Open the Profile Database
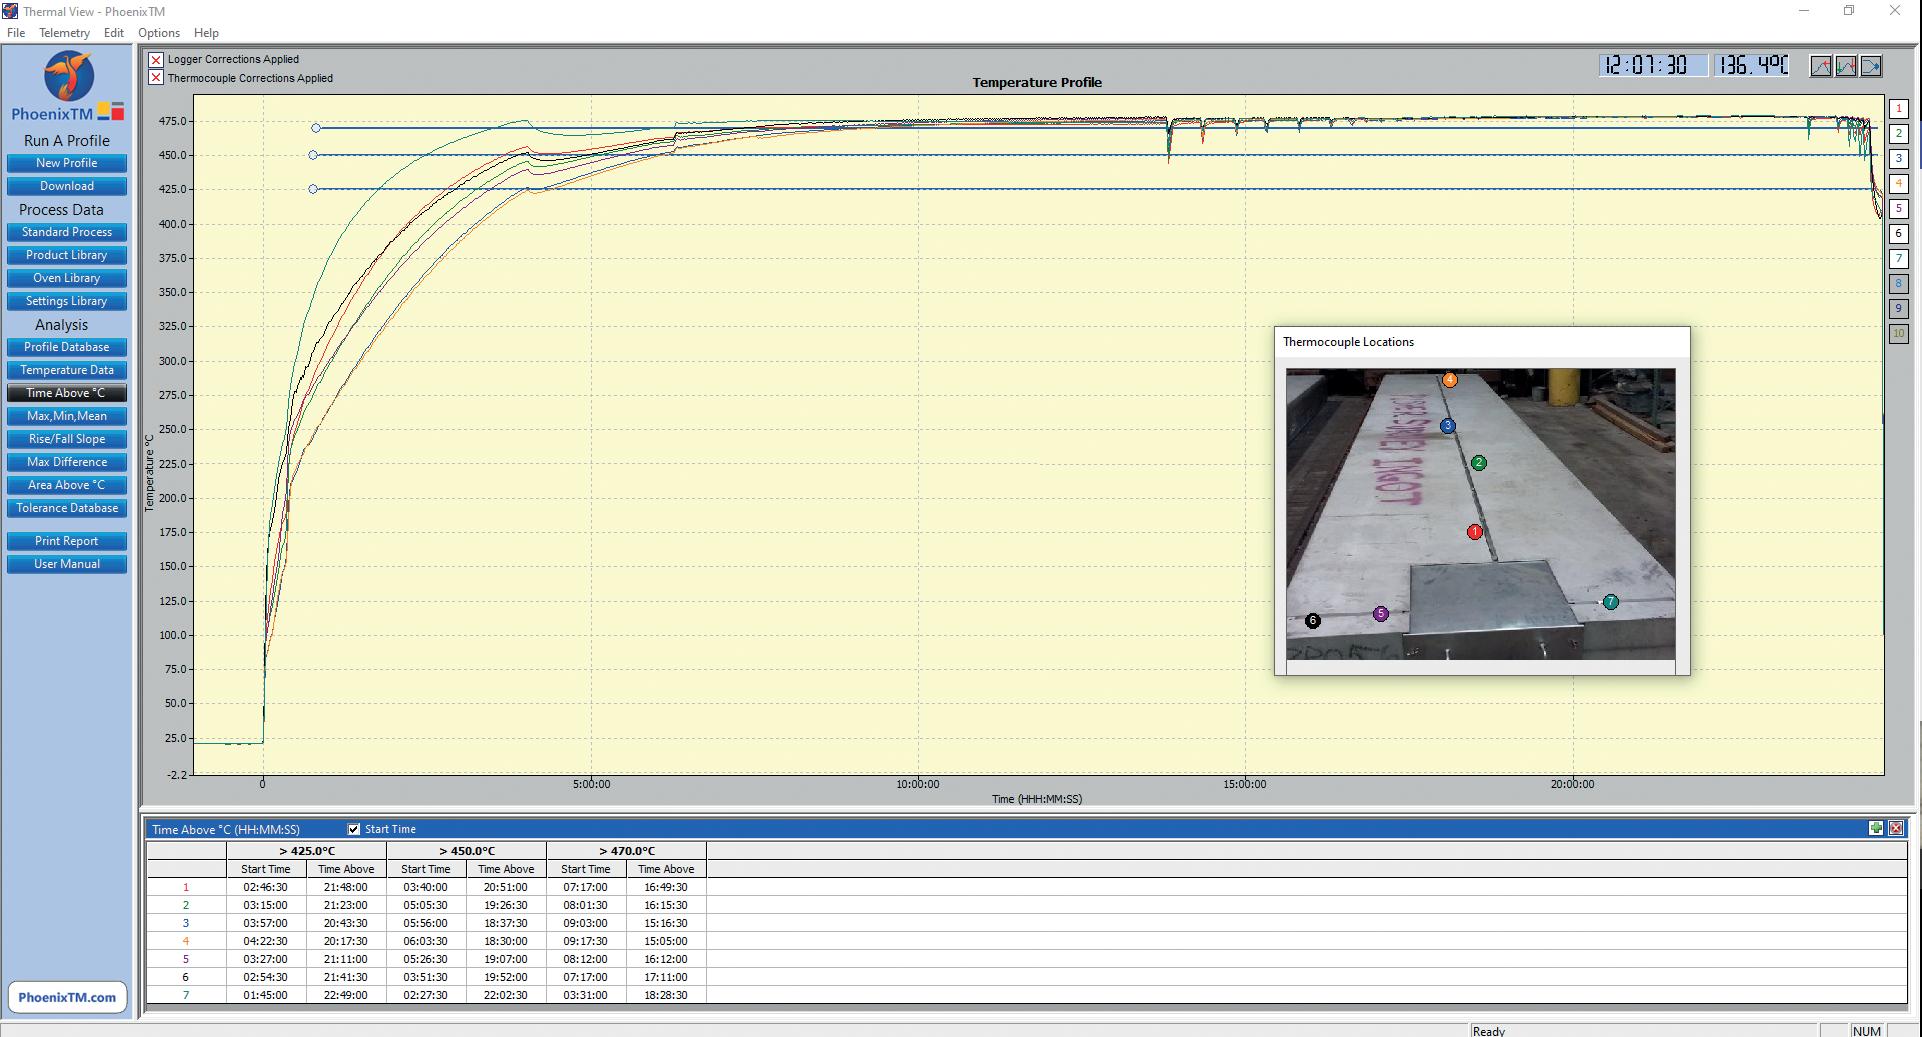The height and width of the screenshot is (1037, 1922). 67,347
